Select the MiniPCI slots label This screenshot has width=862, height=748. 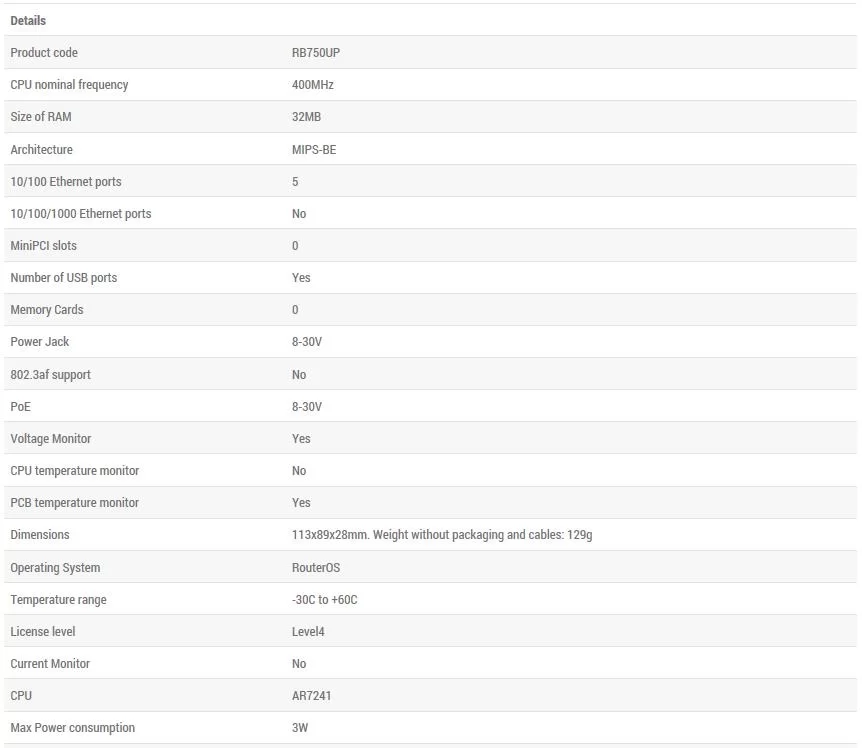[x=43, y=246]
